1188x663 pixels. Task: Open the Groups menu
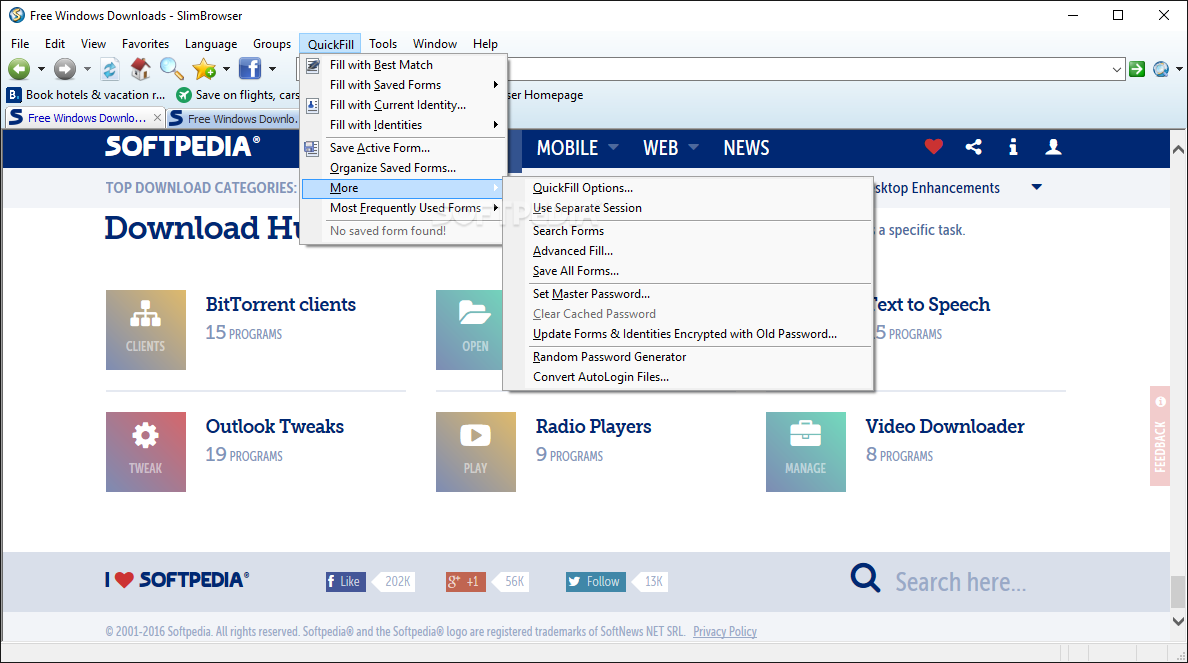272,44
